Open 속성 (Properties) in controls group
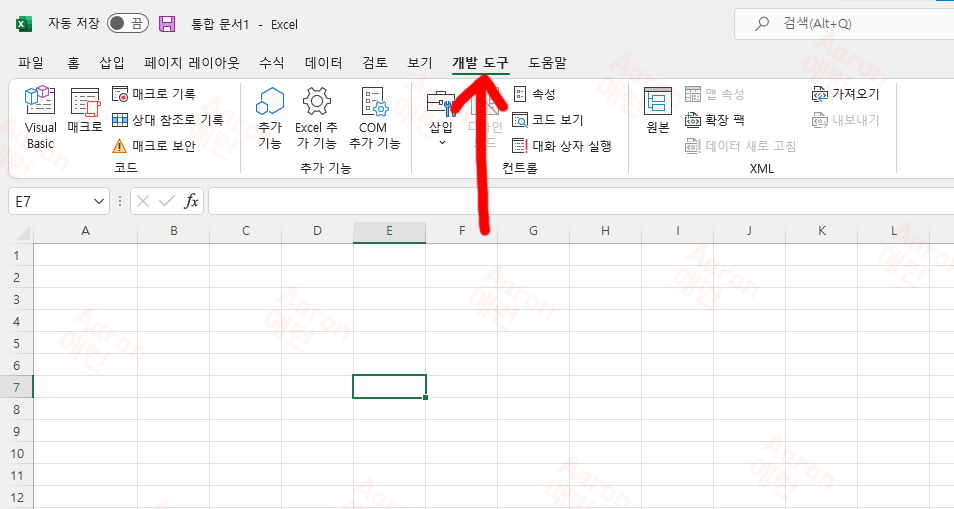 pyautogui.click(x=535, y=94)
